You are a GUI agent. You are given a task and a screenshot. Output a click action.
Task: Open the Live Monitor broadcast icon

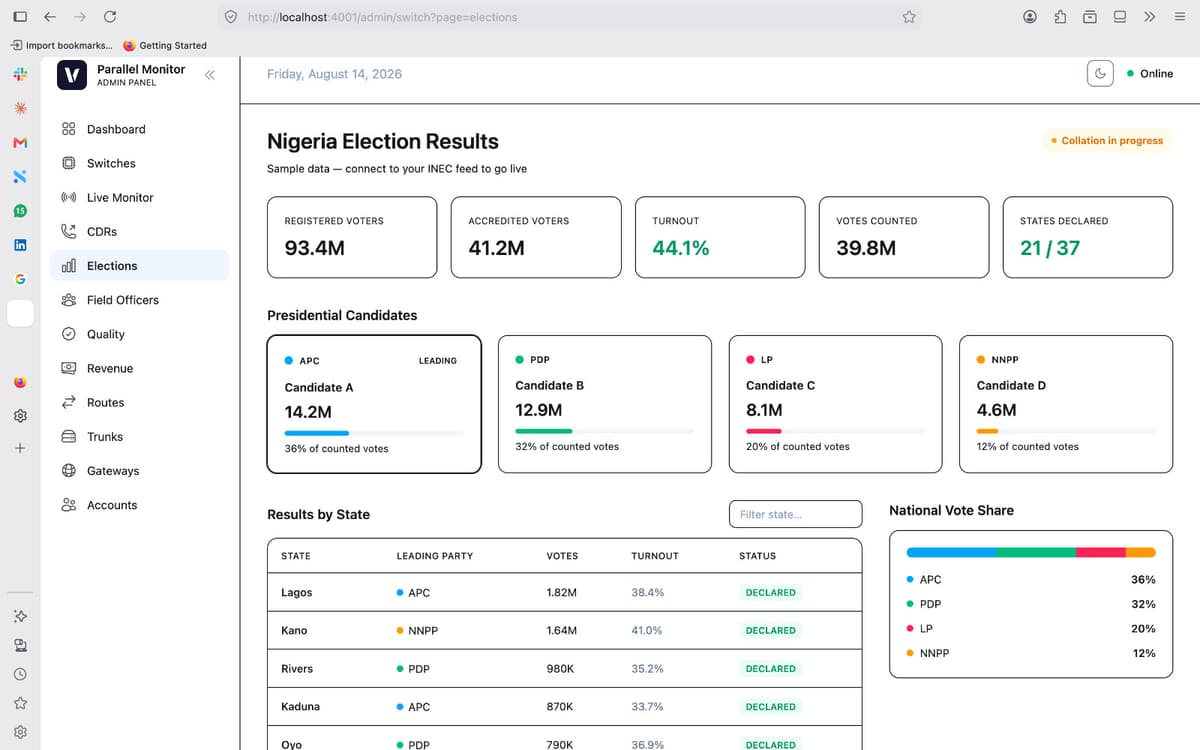(69, 197)
